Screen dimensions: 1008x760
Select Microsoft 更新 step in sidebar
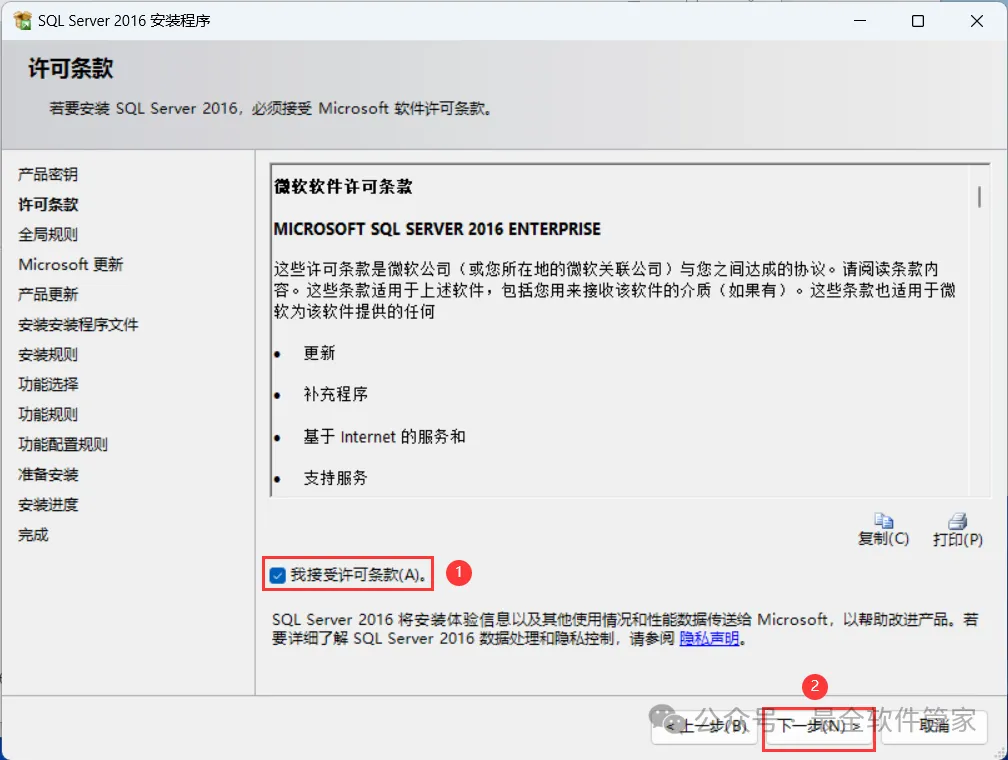[x=71, y=264]
